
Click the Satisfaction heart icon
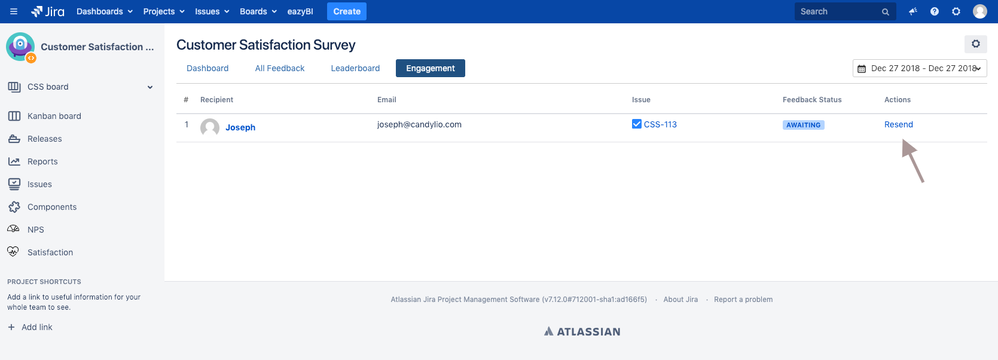tap(14, 253)
